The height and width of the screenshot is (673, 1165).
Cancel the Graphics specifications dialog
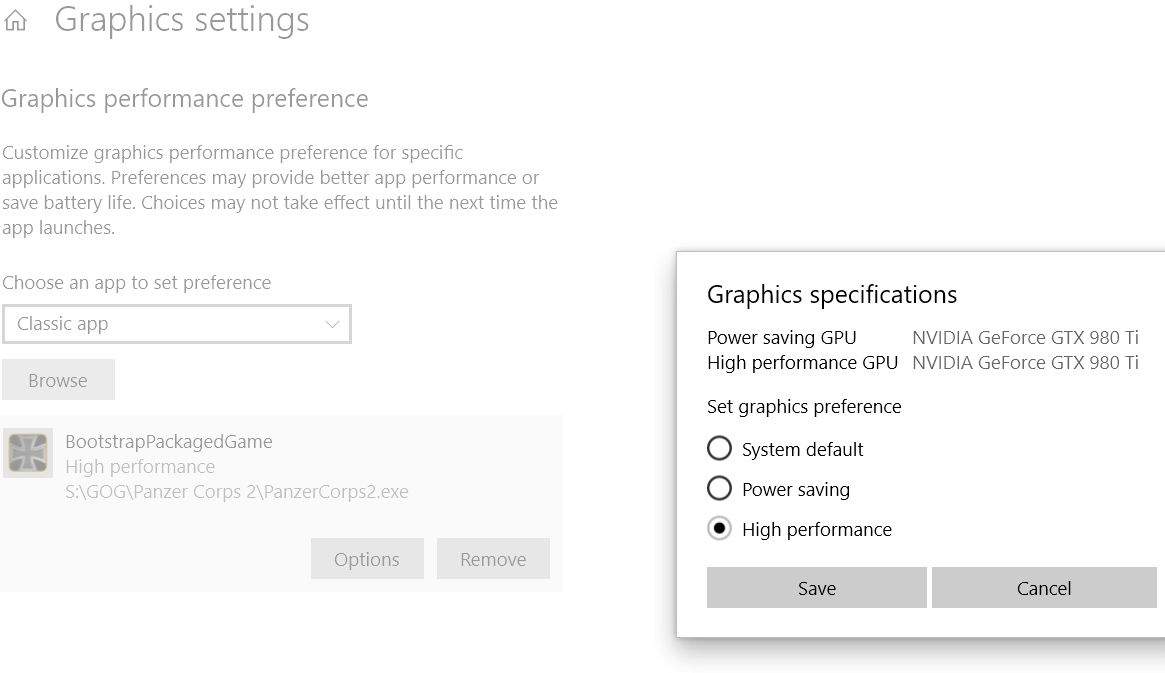click(x=1044, y=588)
